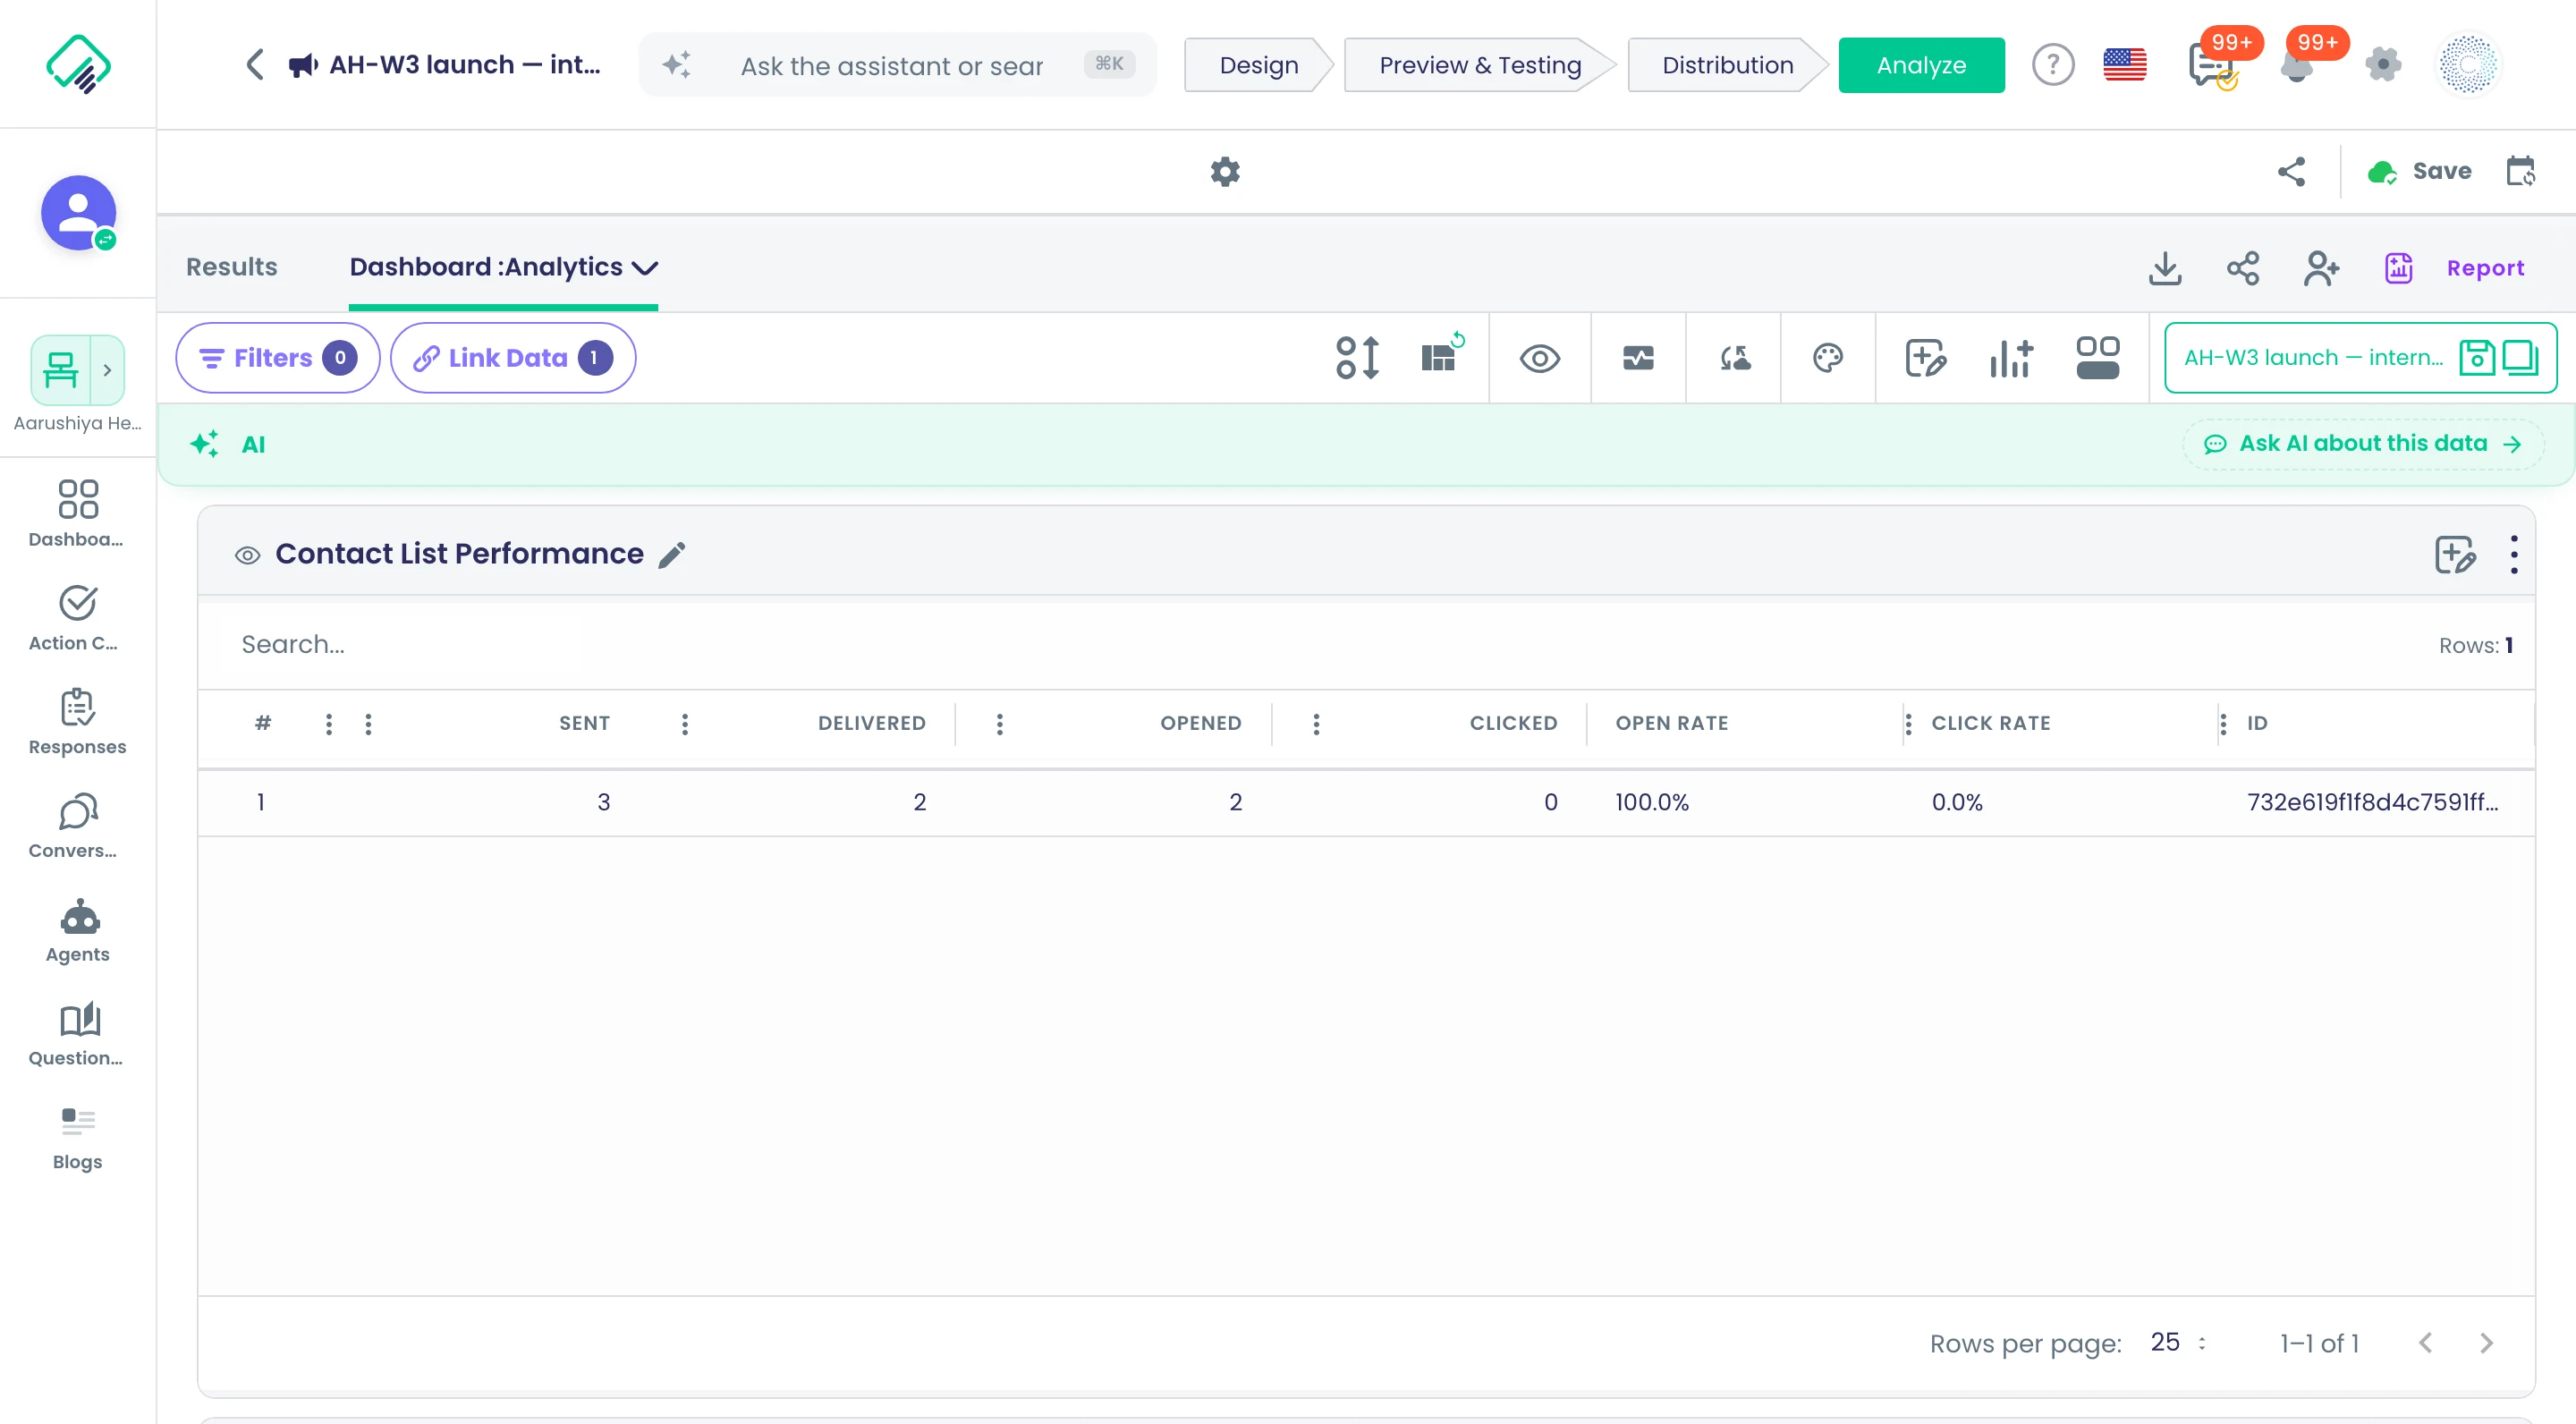Click the AI sparkle label
The height and width of the screenshot is (1424, 2576).
click(227, 444)
